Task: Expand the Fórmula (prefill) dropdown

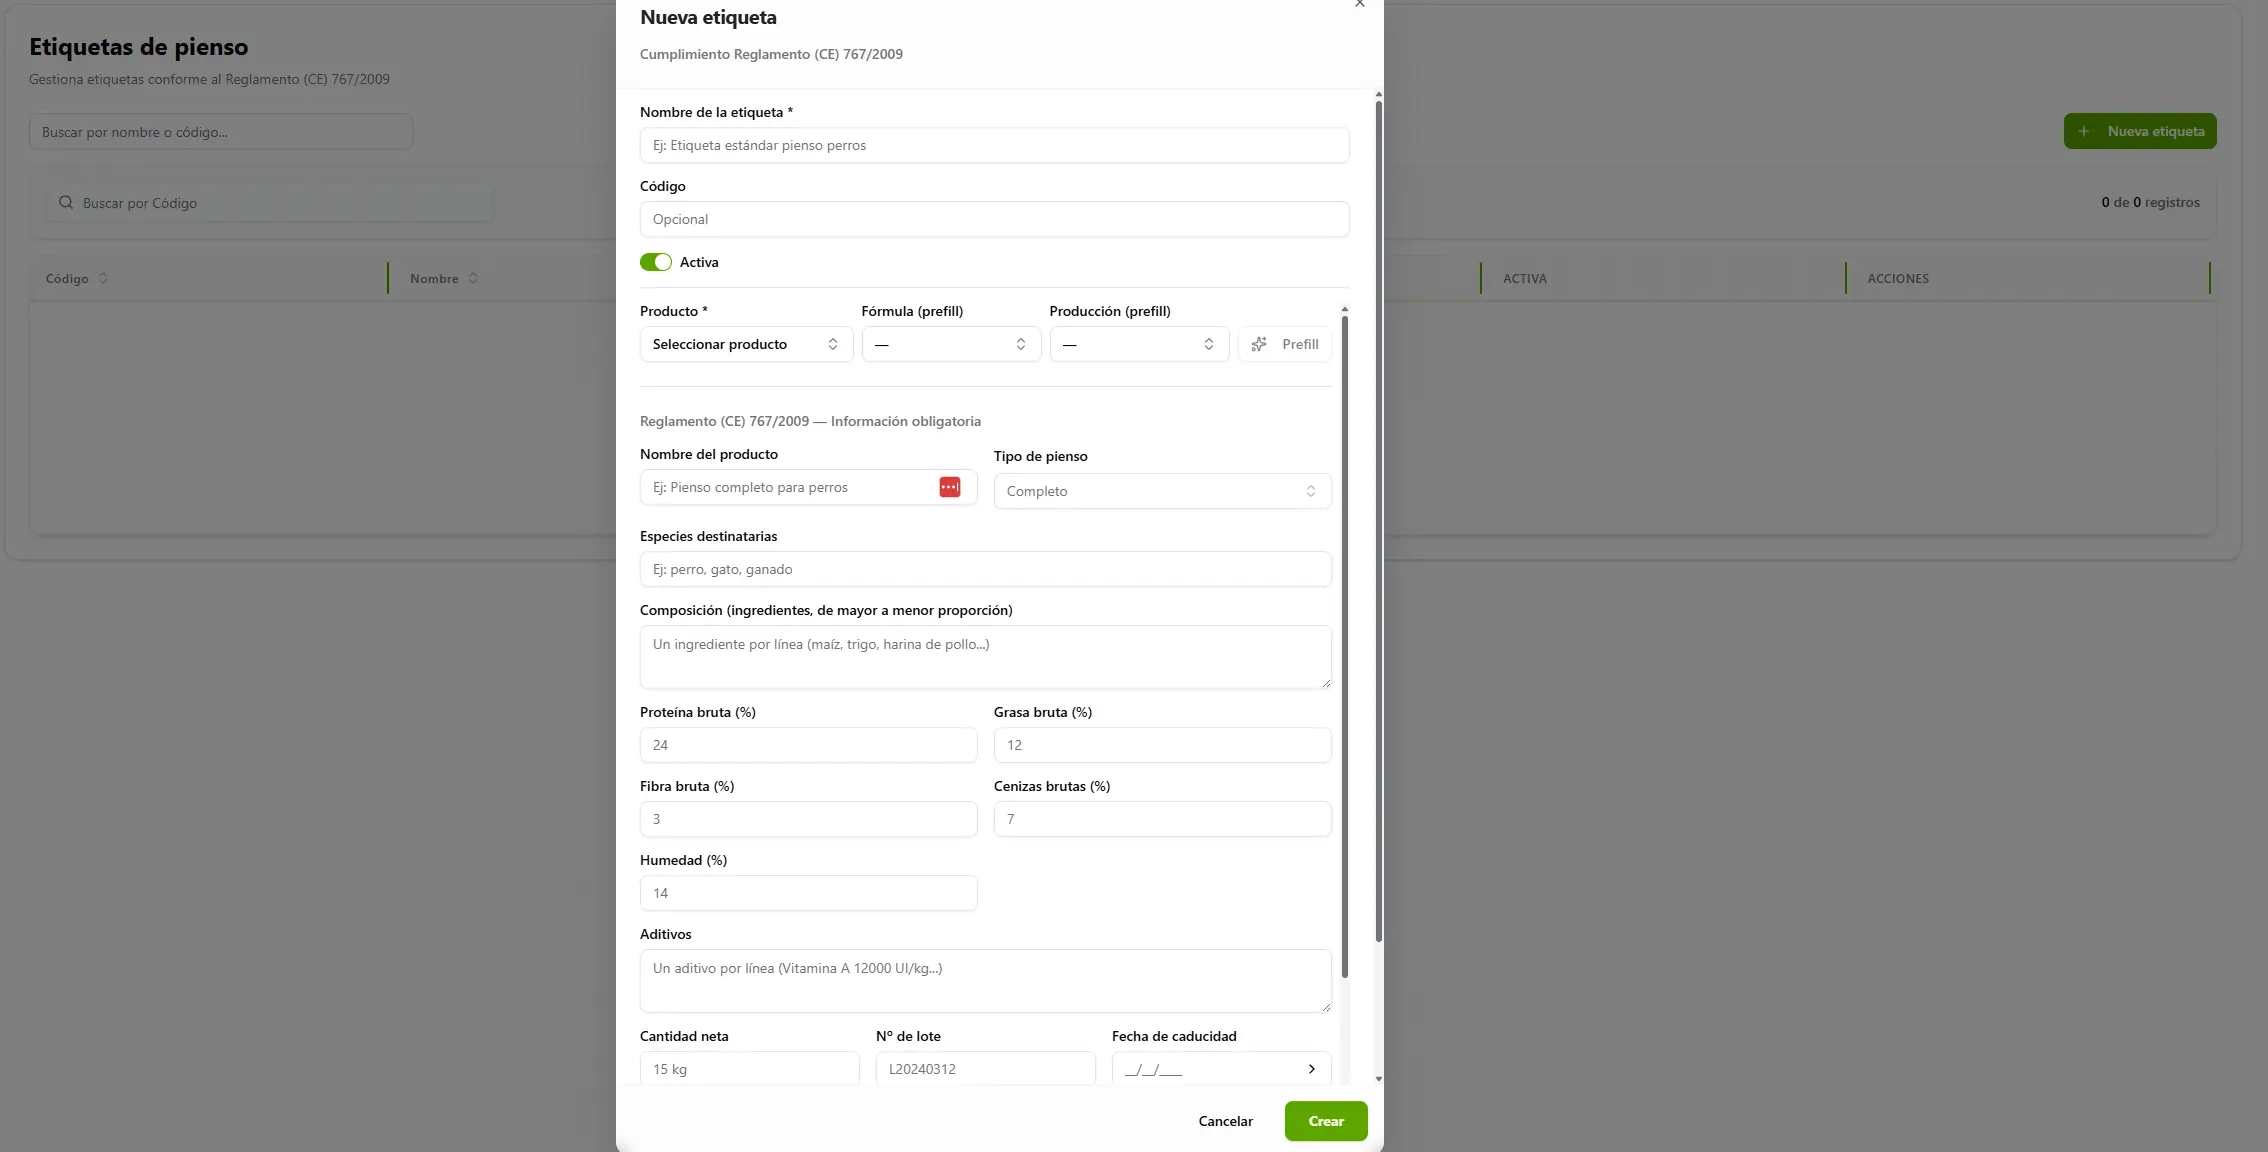Action: 950,344
